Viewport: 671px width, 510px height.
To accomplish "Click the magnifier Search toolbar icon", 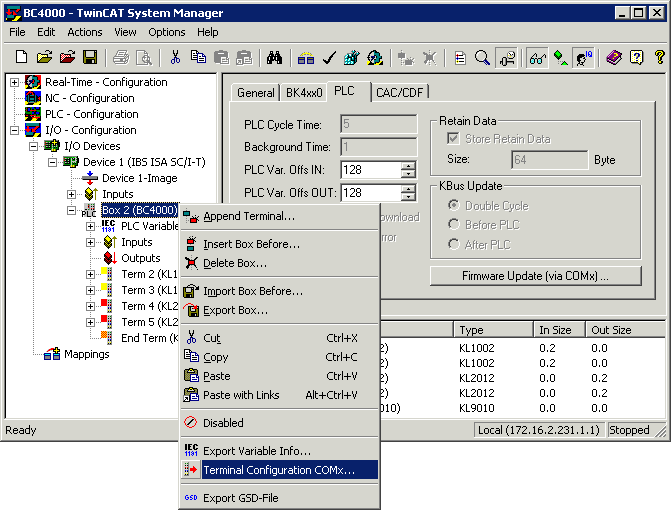I will [483, 57].
